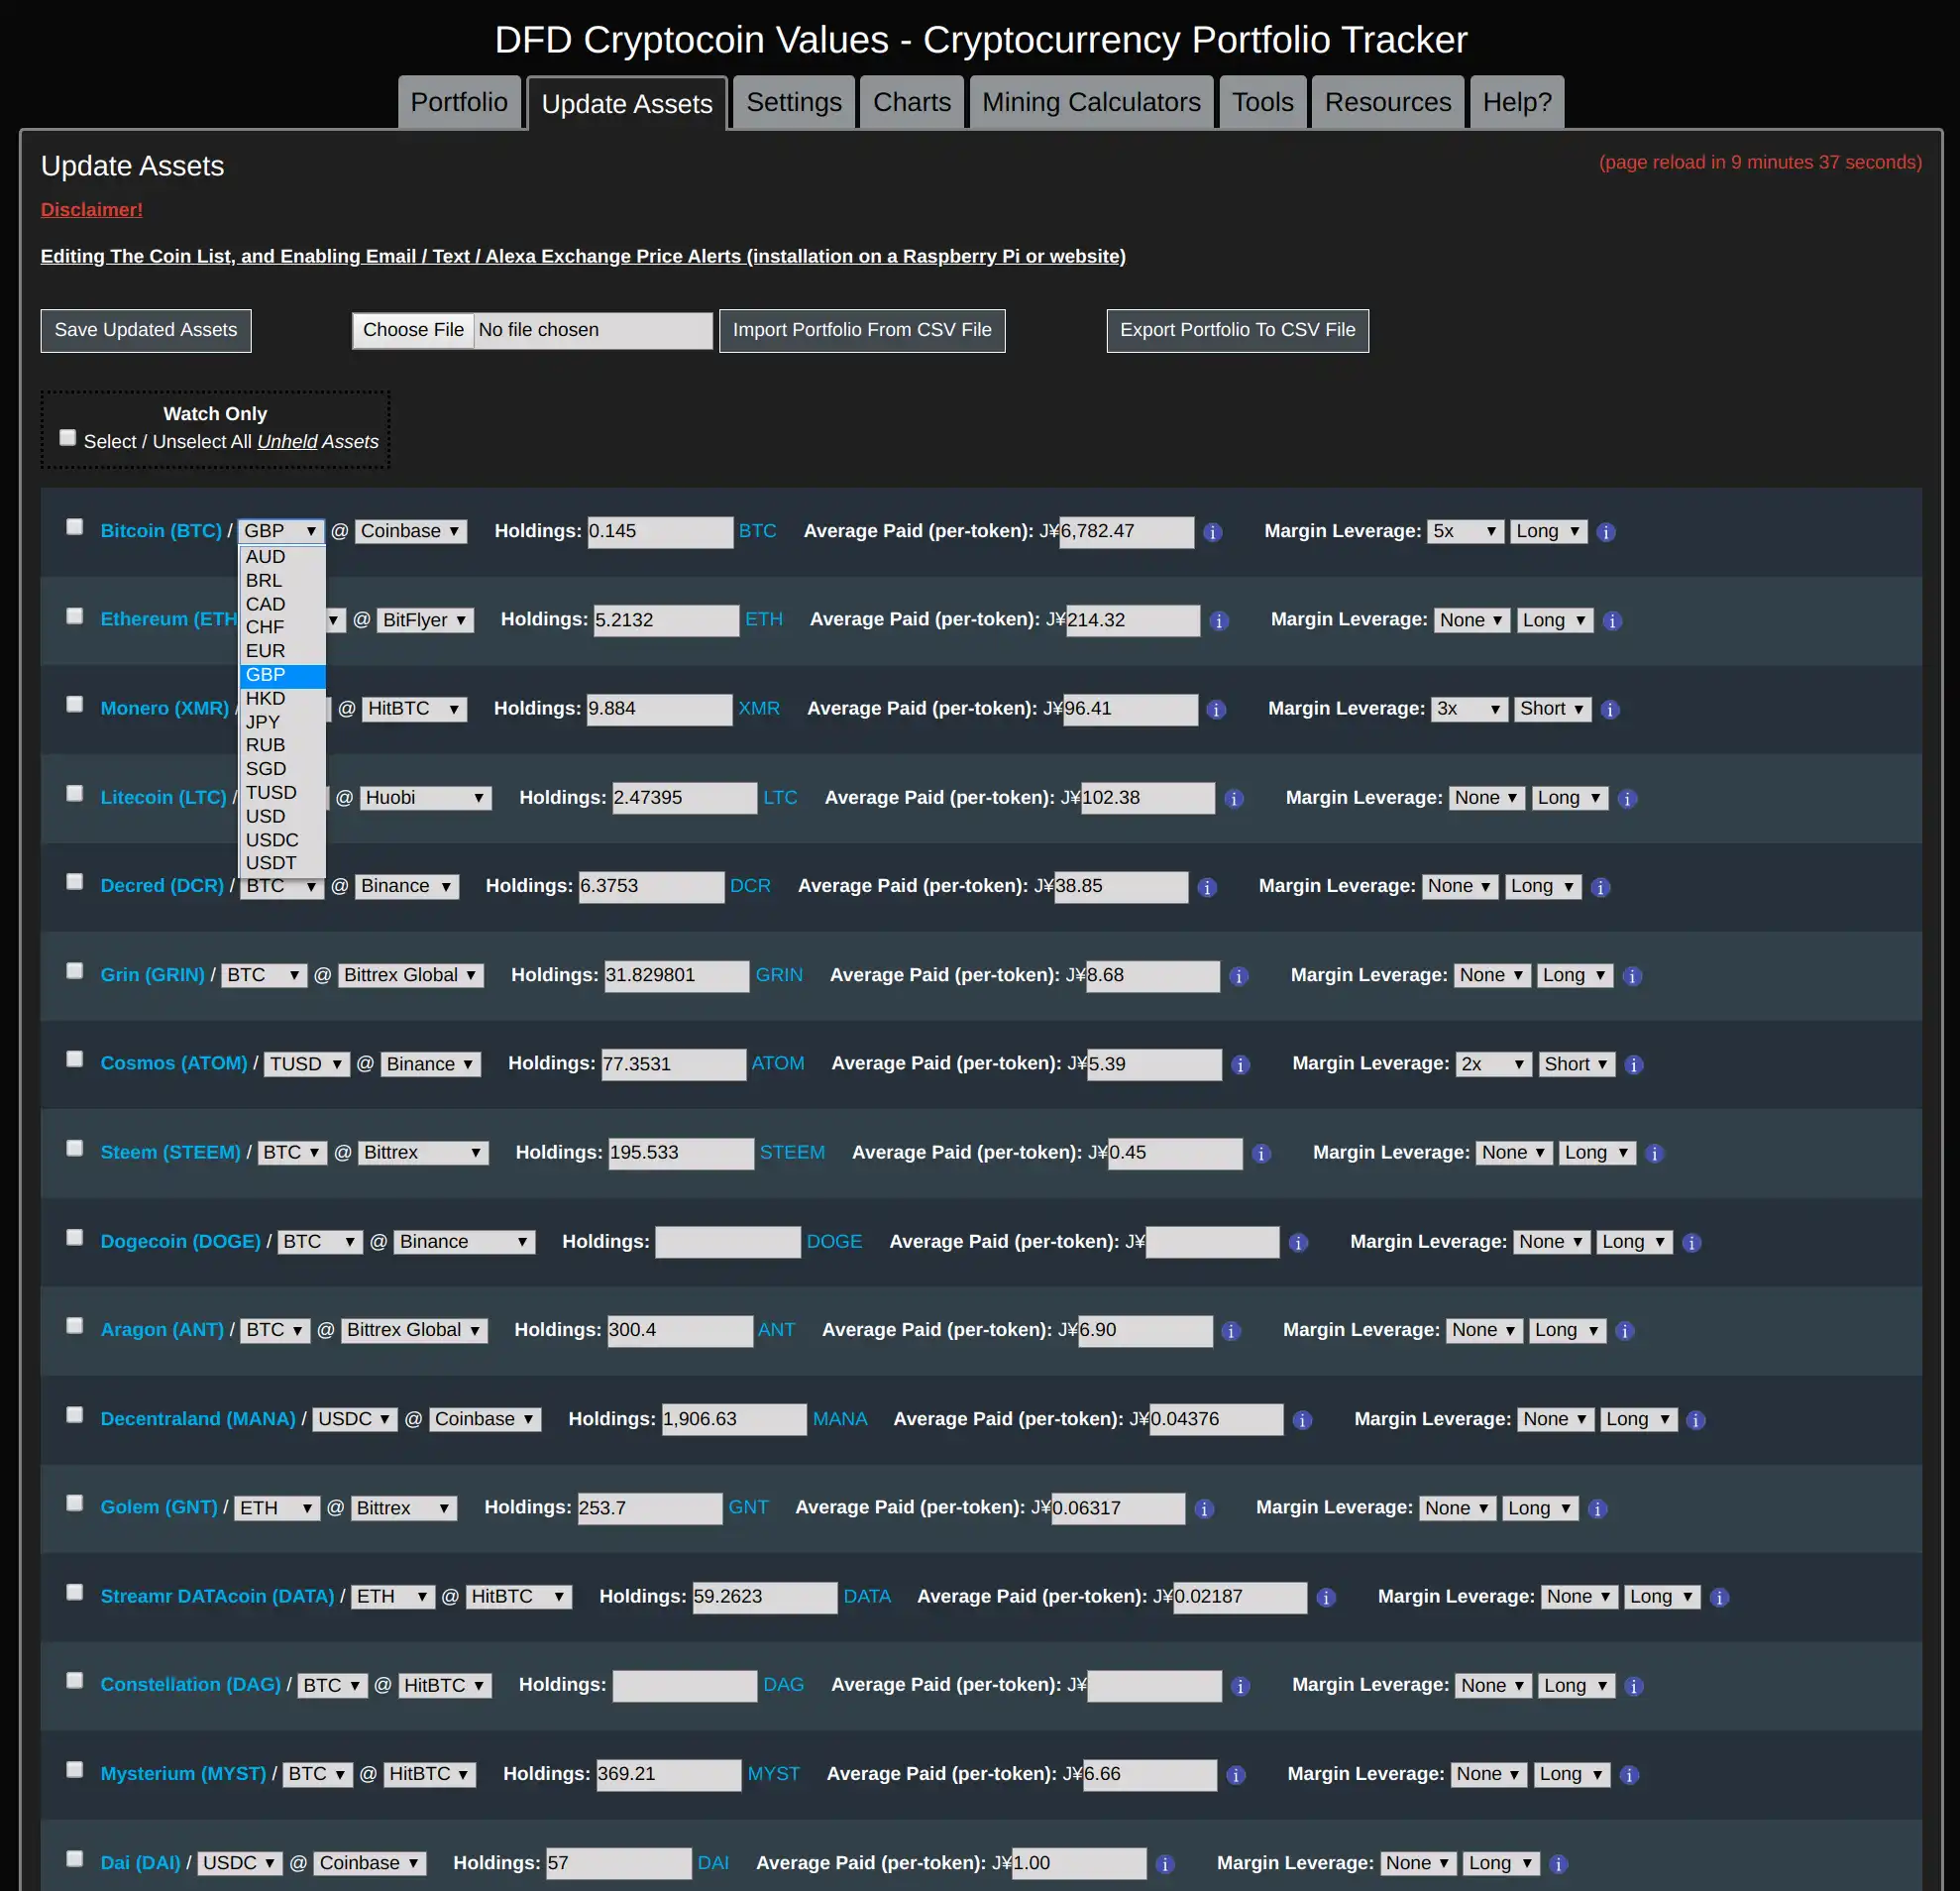Click Save Updated Assets button
This screenshot has height=1891, width=1960.
[147, 329]
